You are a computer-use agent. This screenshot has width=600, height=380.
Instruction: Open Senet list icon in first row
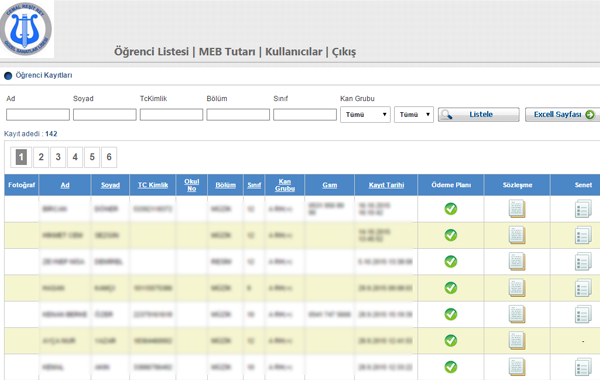point(583,209)
